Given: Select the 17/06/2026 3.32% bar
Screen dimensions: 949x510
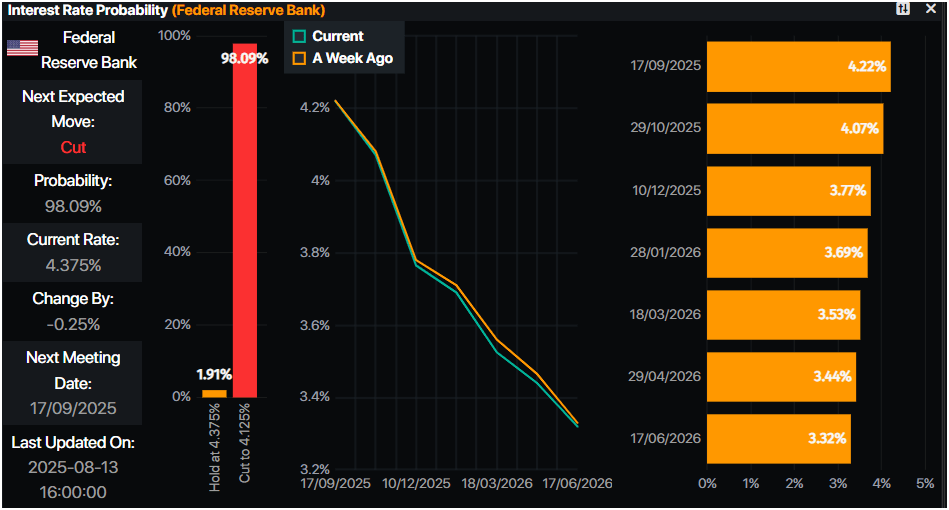Looking at the screenshot, I should pos(778,439).
